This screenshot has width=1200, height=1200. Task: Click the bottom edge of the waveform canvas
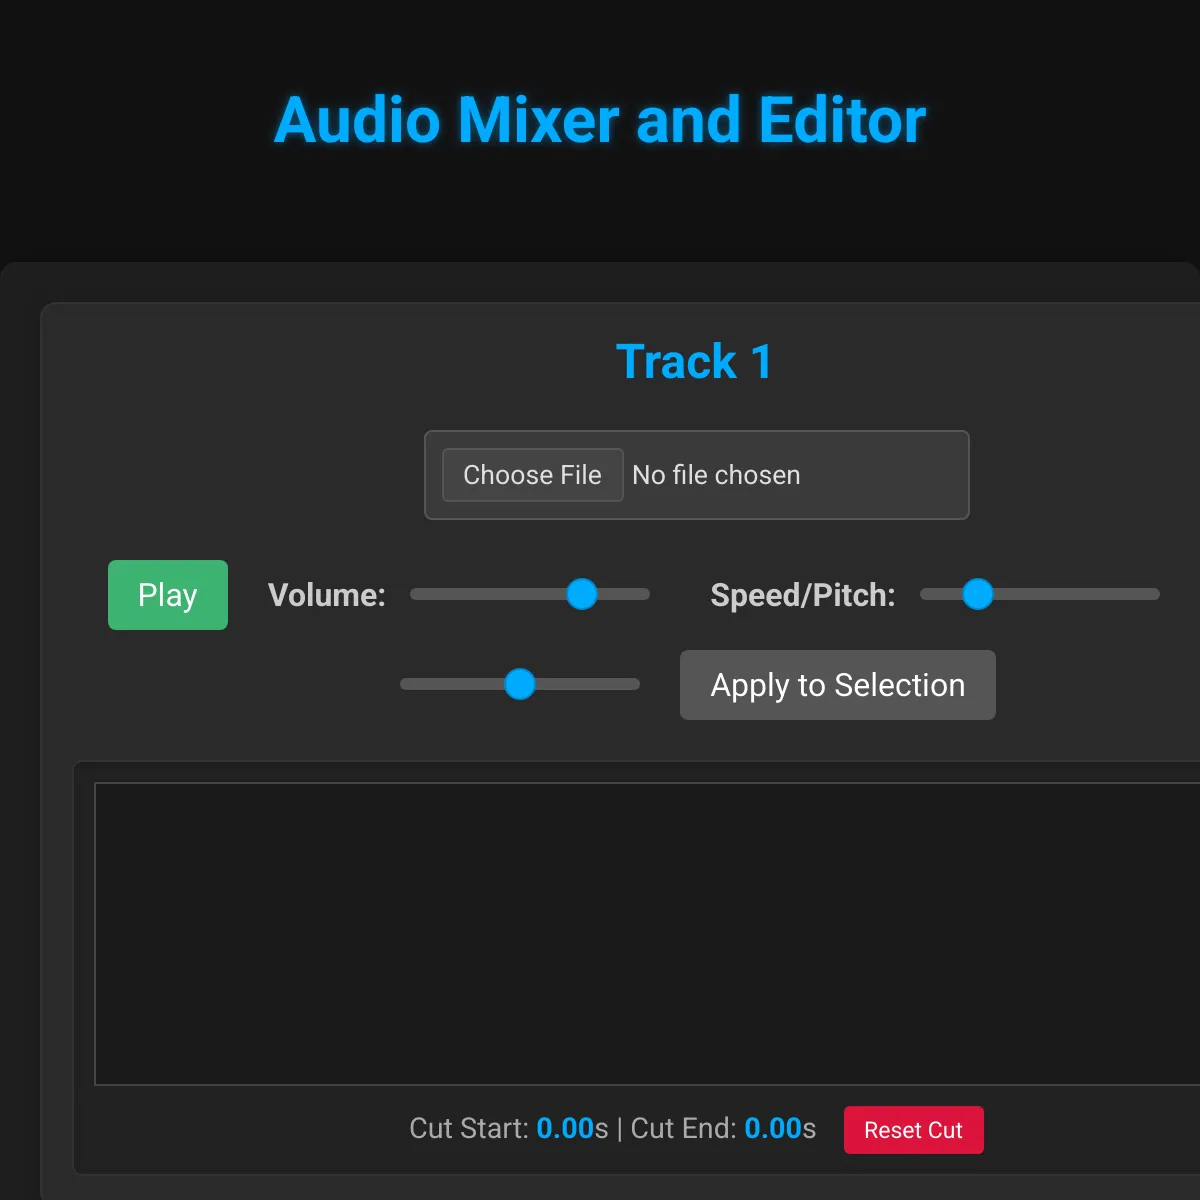pos(640,1083)
